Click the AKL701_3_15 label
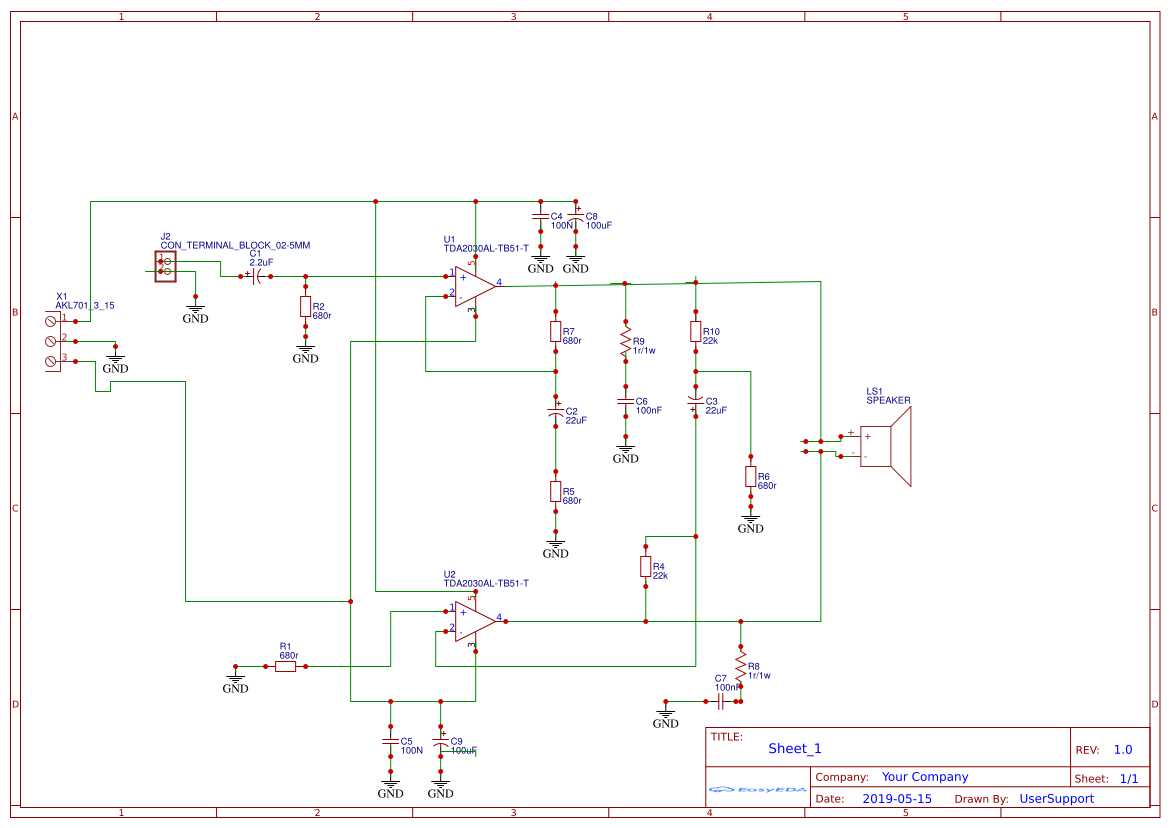 [x=84, y=305]
